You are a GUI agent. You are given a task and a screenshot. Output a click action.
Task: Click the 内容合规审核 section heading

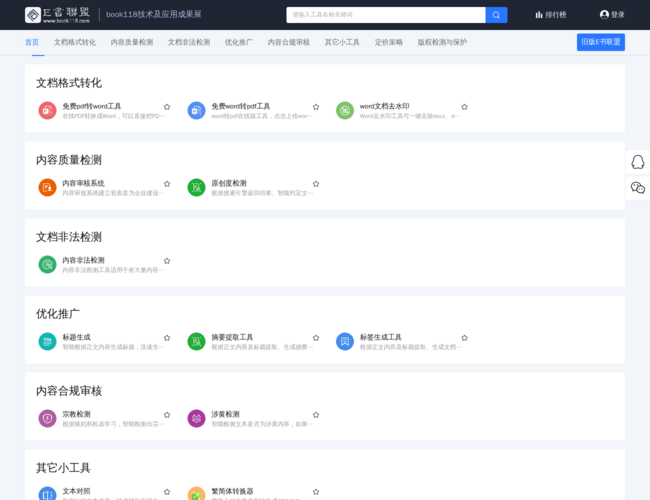pyautogui.click(x=69, y=391)
